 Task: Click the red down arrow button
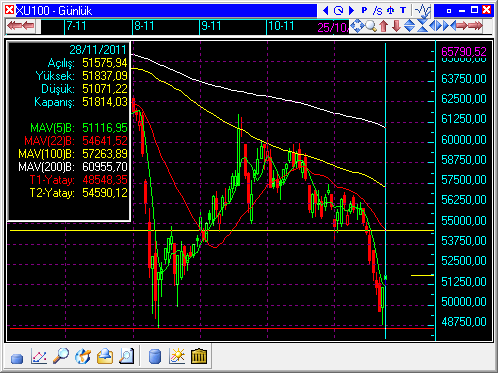coord(396,26)
